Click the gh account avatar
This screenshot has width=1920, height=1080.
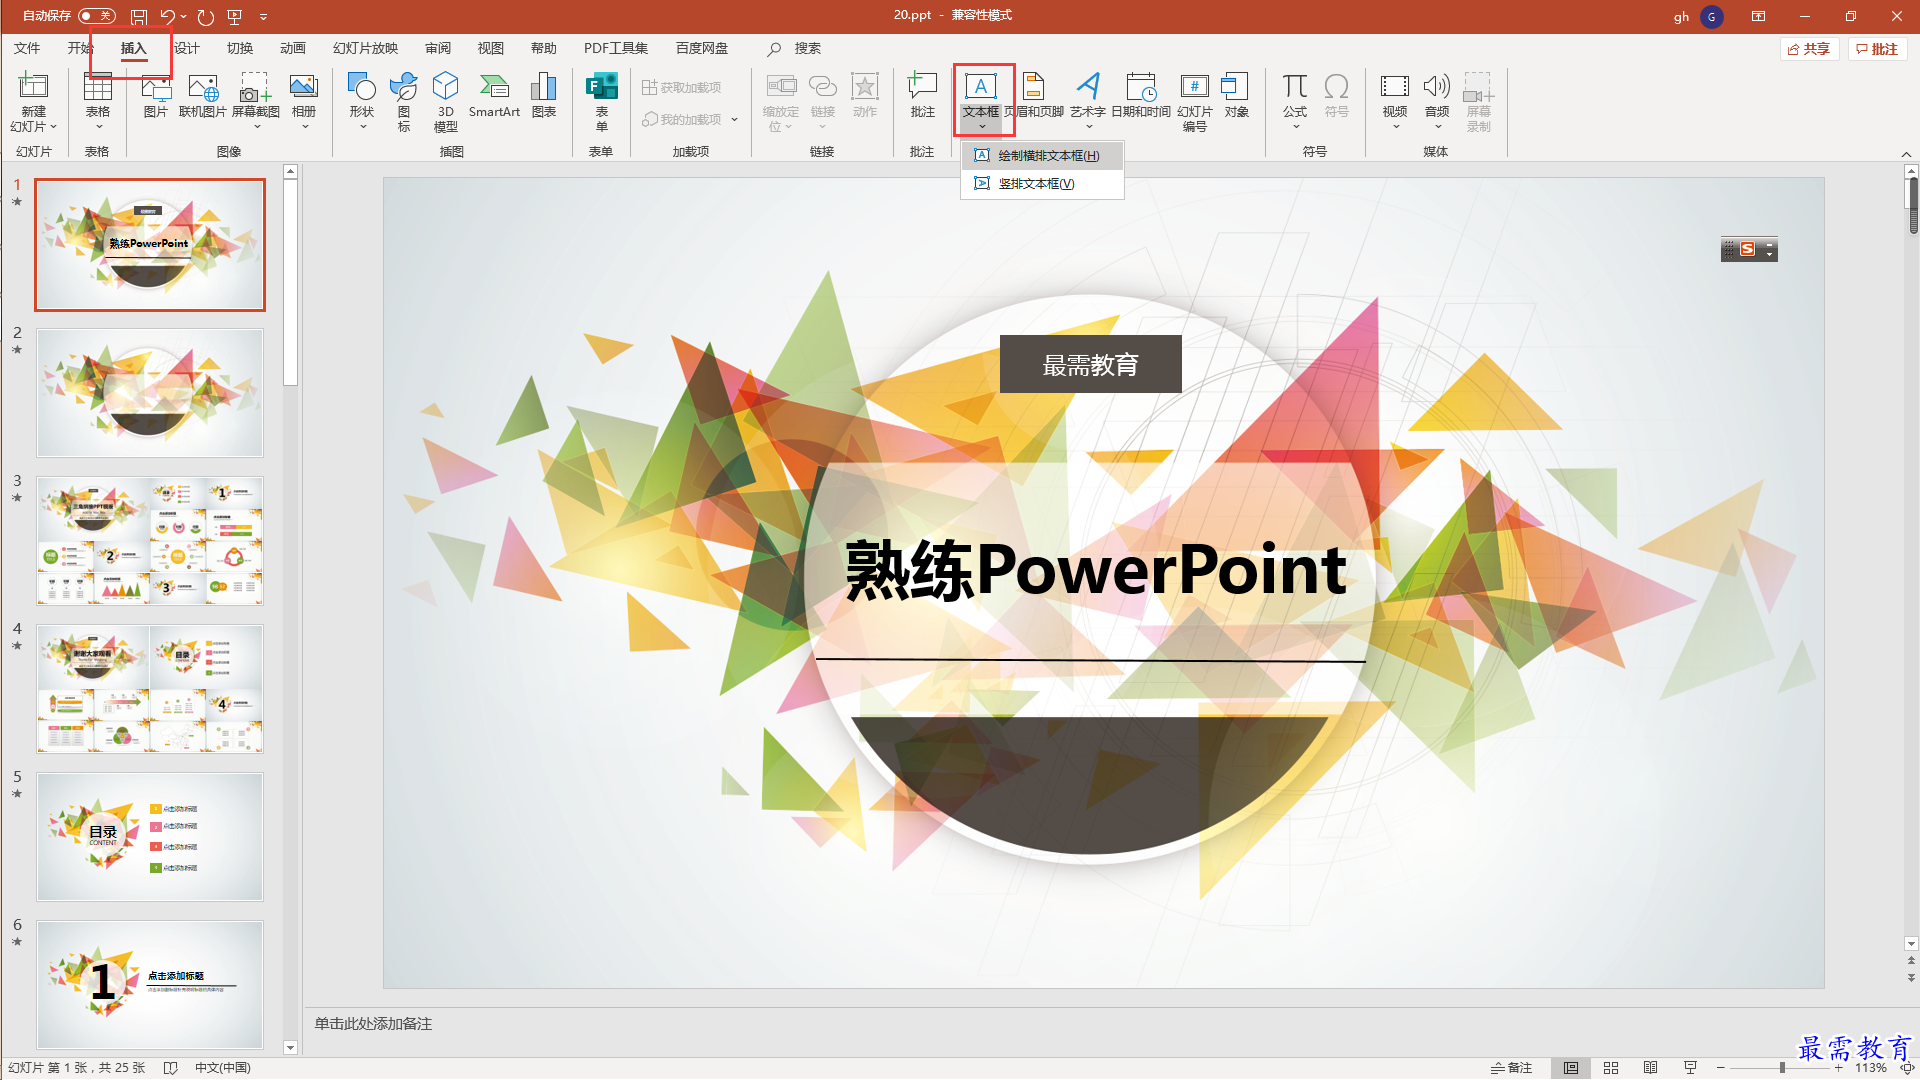coord(1712,16)
